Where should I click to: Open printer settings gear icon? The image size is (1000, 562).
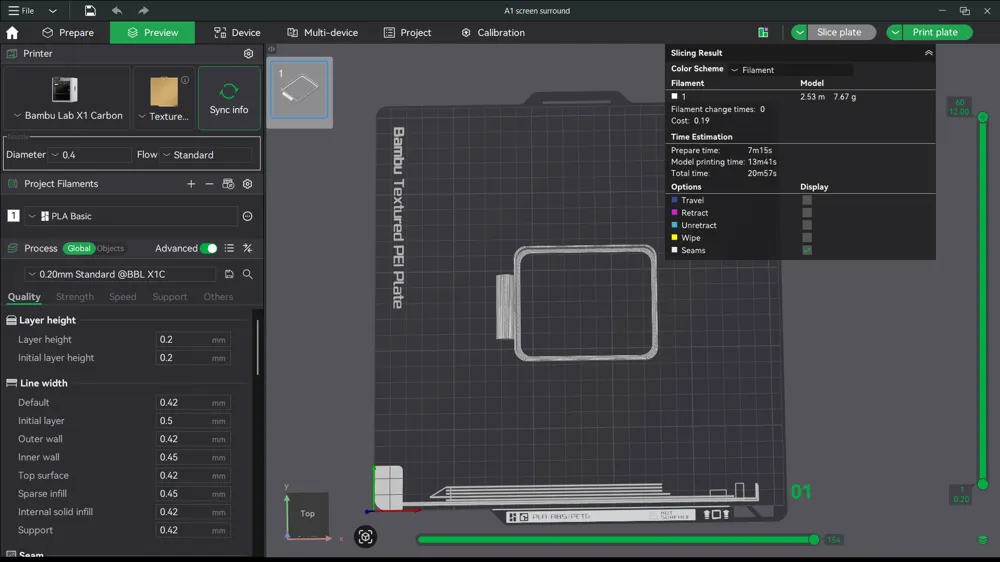click(248, 54)
